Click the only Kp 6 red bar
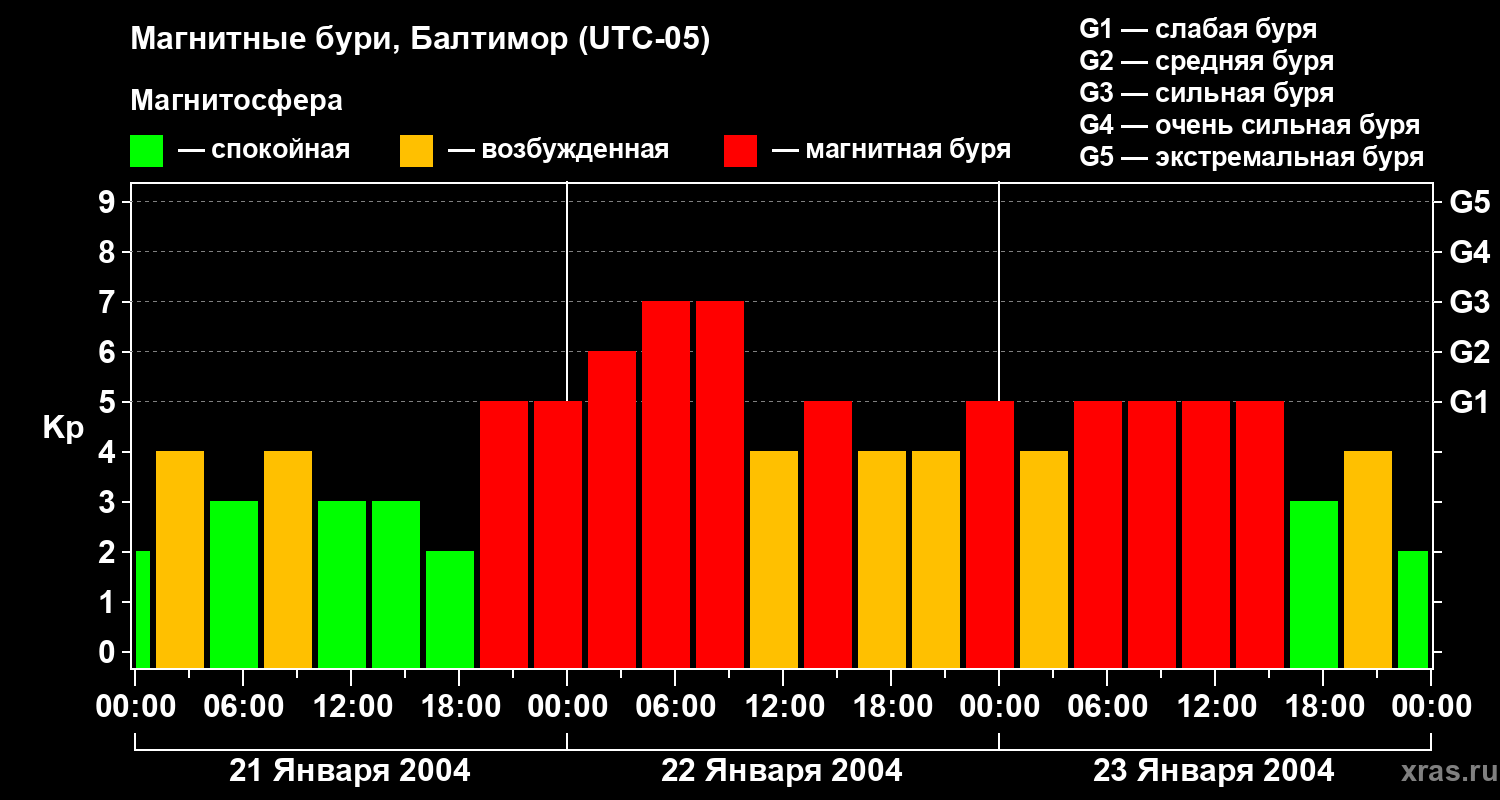 pyautogui.click(x=612, y=509)
